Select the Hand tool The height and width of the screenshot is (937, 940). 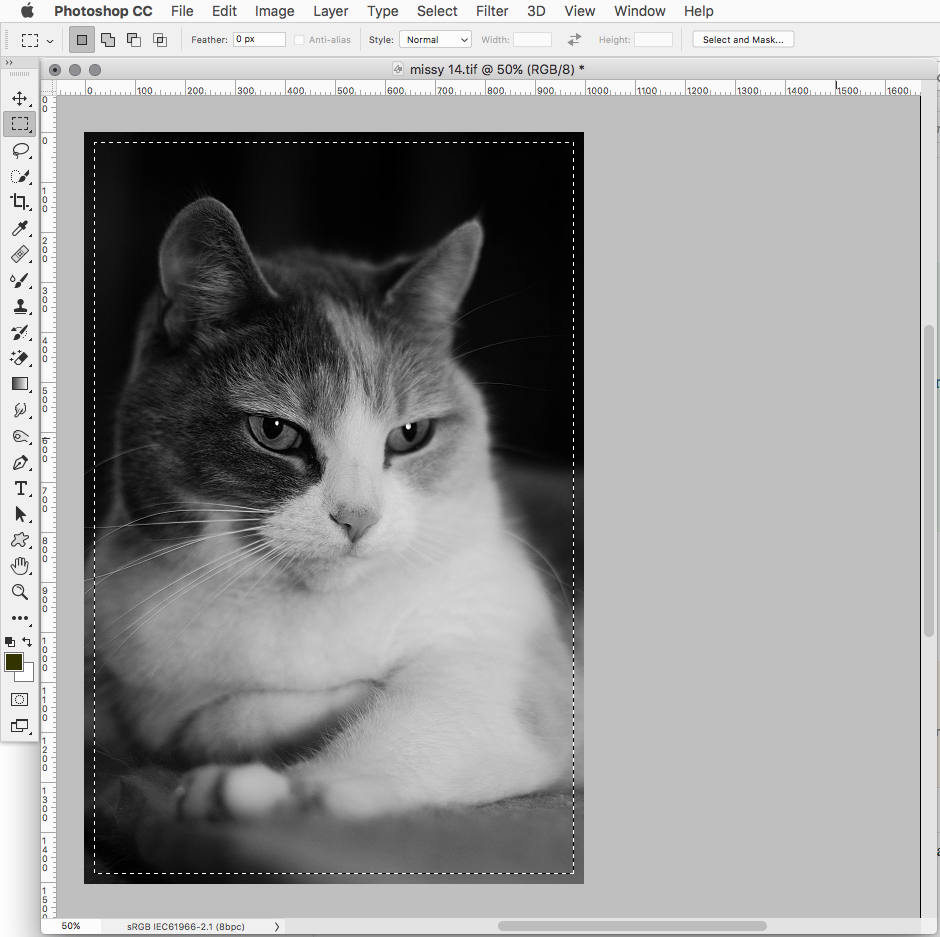(20, 566)
